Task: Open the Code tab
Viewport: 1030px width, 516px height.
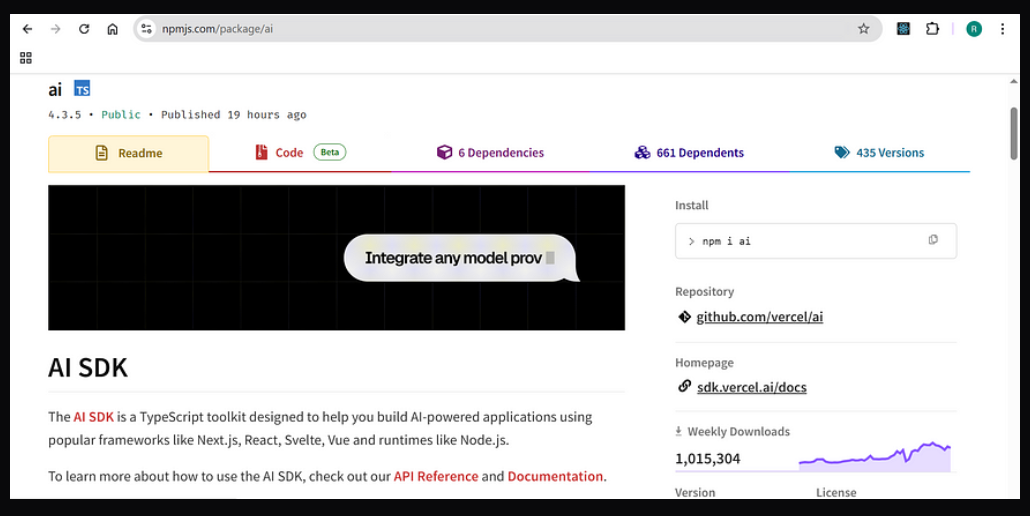Action: pos(300,153)
